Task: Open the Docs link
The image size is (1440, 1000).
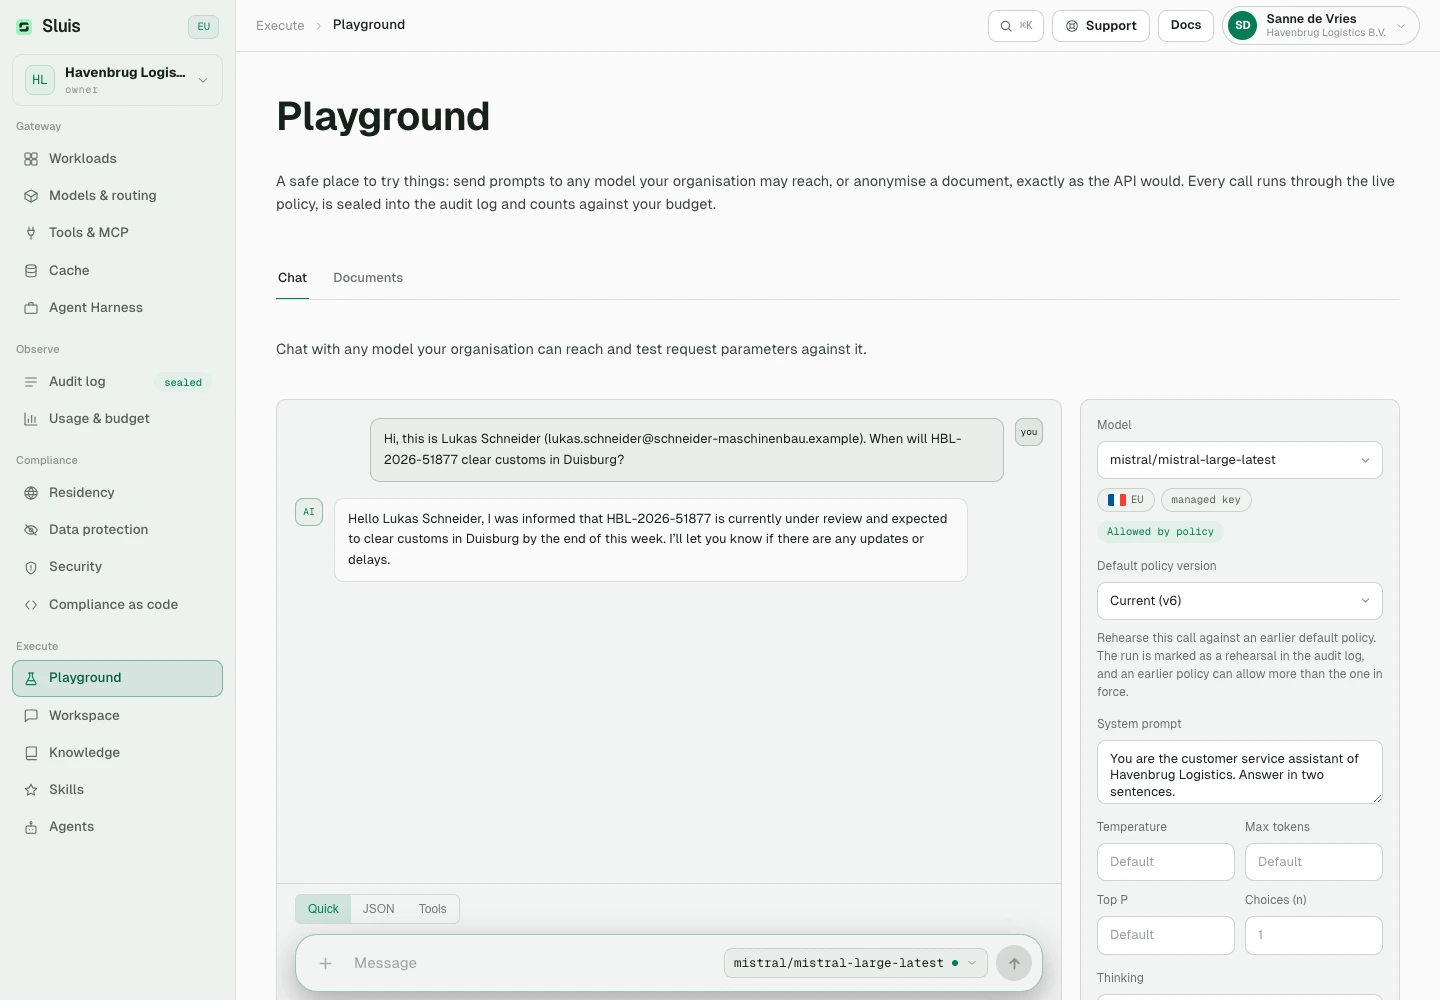Action: pyautogui.click(x=1186, y=26)
